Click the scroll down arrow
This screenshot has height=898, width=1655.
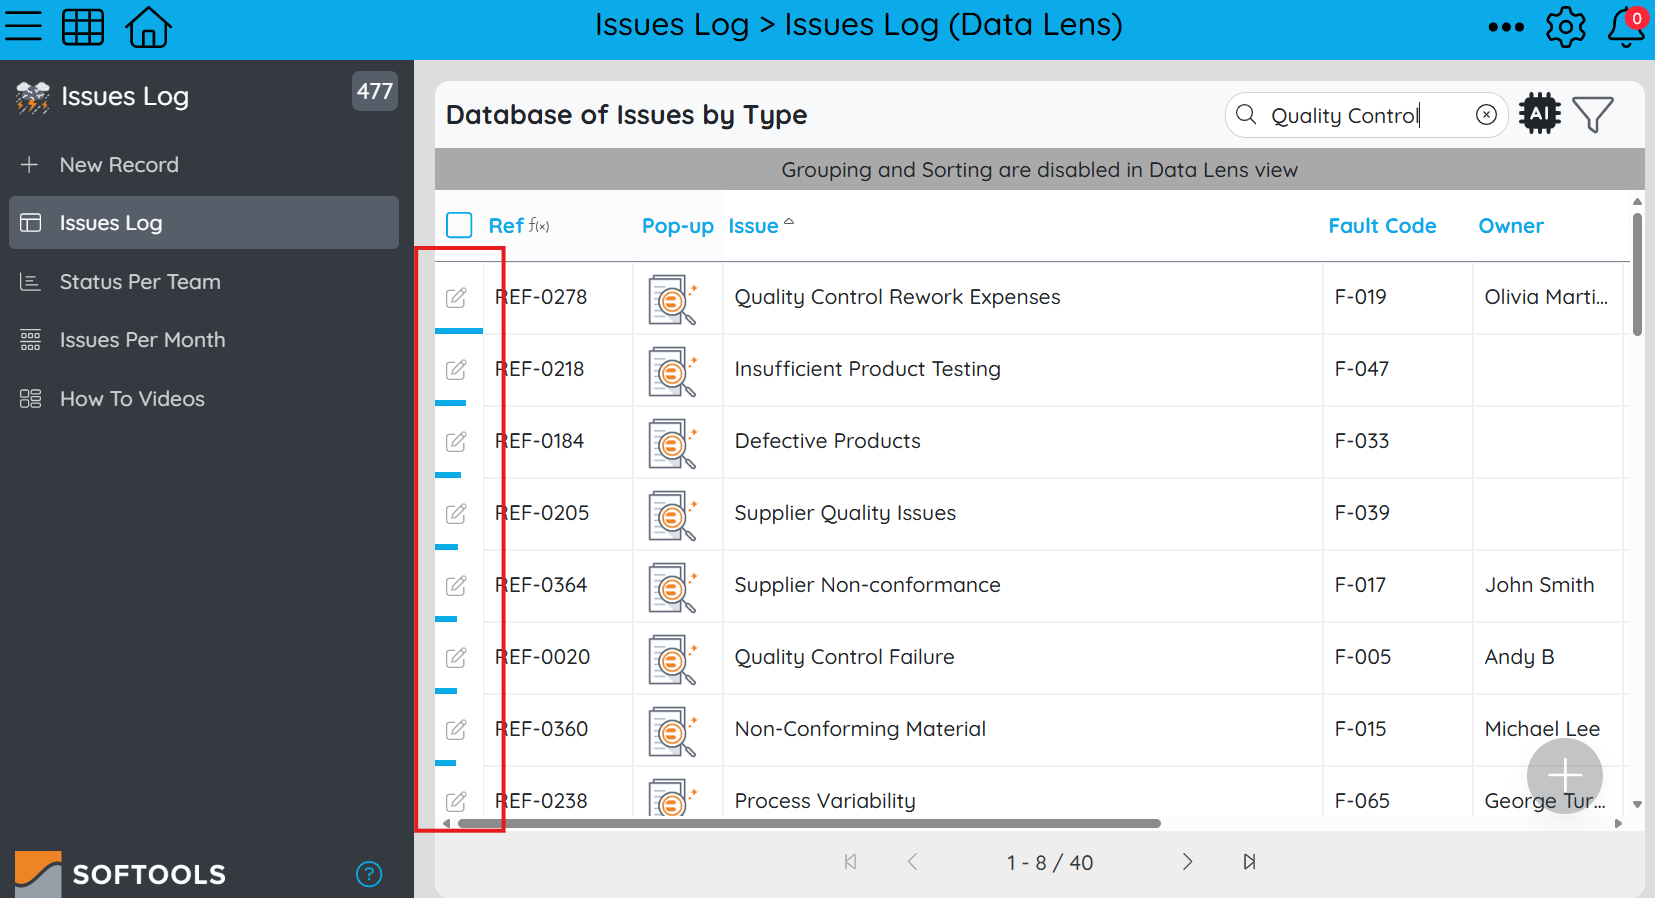(x=1637, y=804)
